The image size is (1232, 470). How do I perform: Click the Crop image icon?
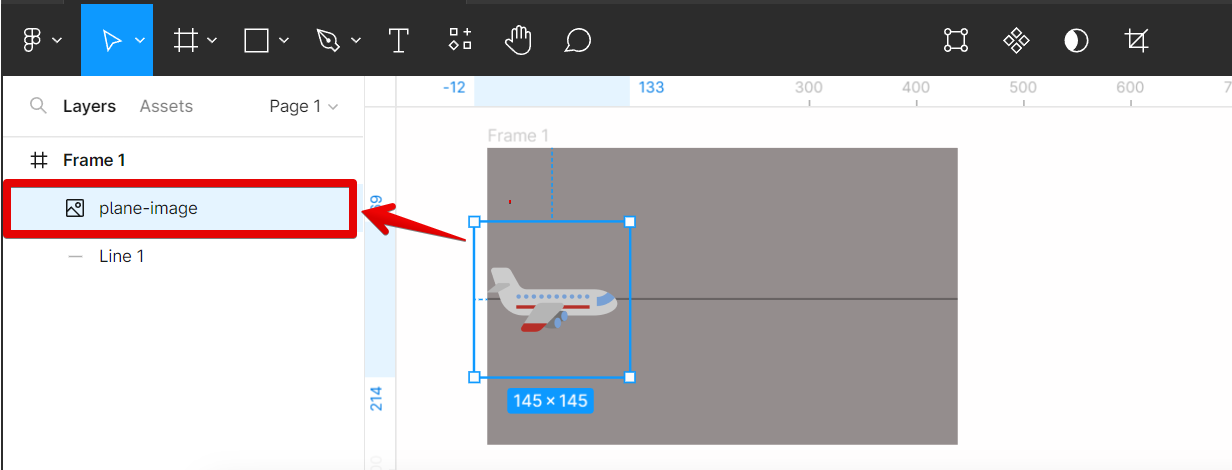pyautogui.click(x=1136, y=40)
